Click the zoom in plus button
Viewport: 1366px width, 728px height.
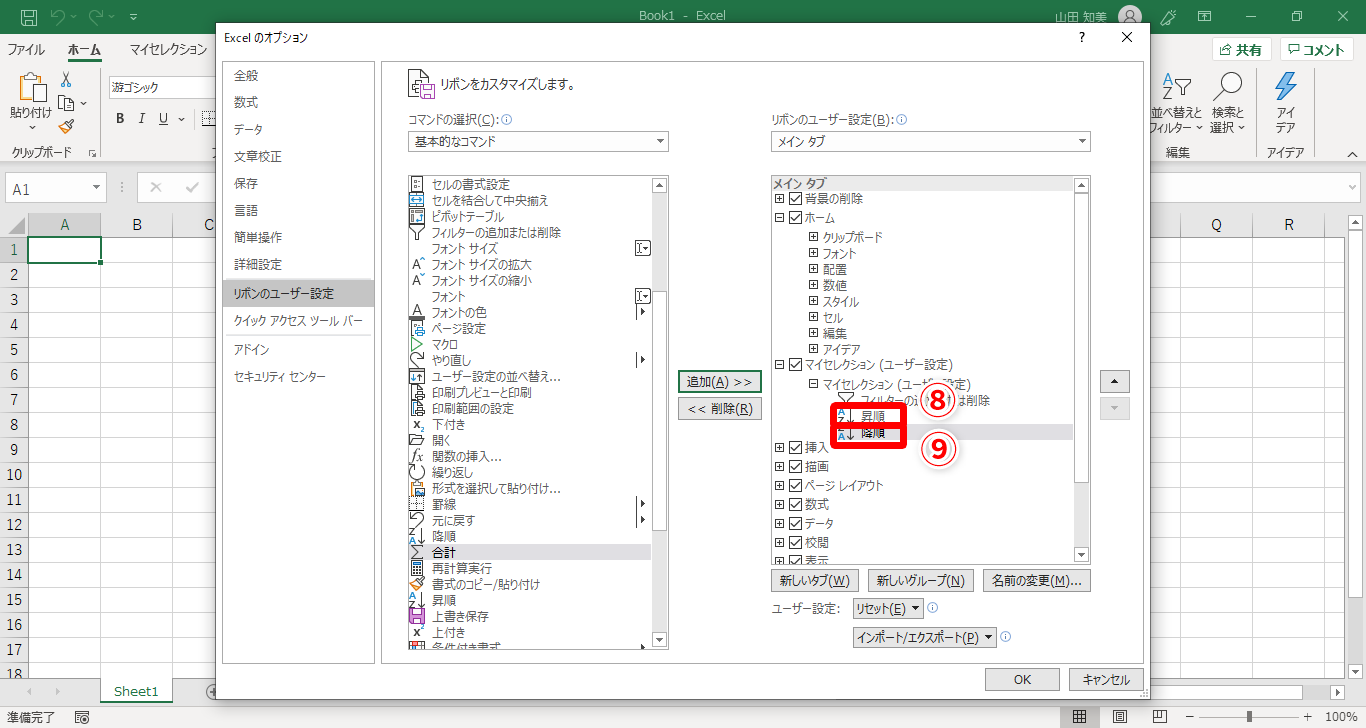click(1309, 717)
